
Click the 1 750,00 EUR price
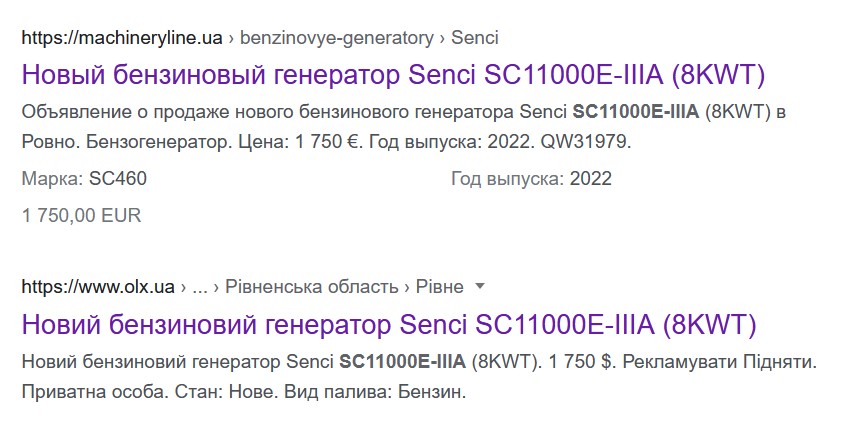[81, 215]
